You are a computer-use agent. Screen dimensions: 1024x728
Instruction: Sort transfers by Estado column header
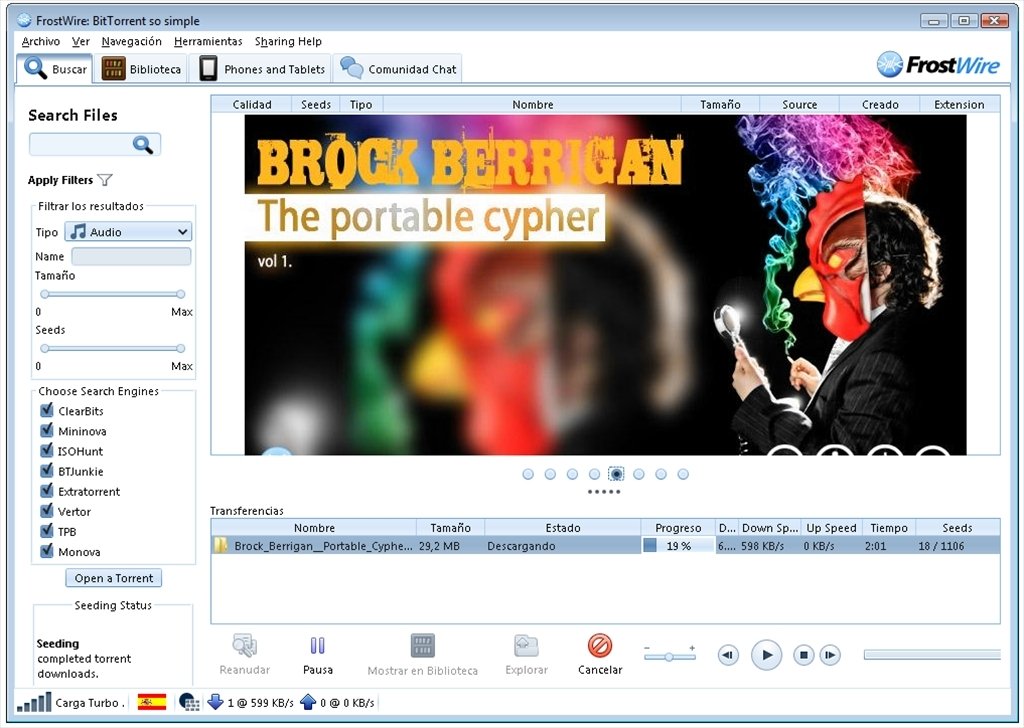tap(562, 528)
